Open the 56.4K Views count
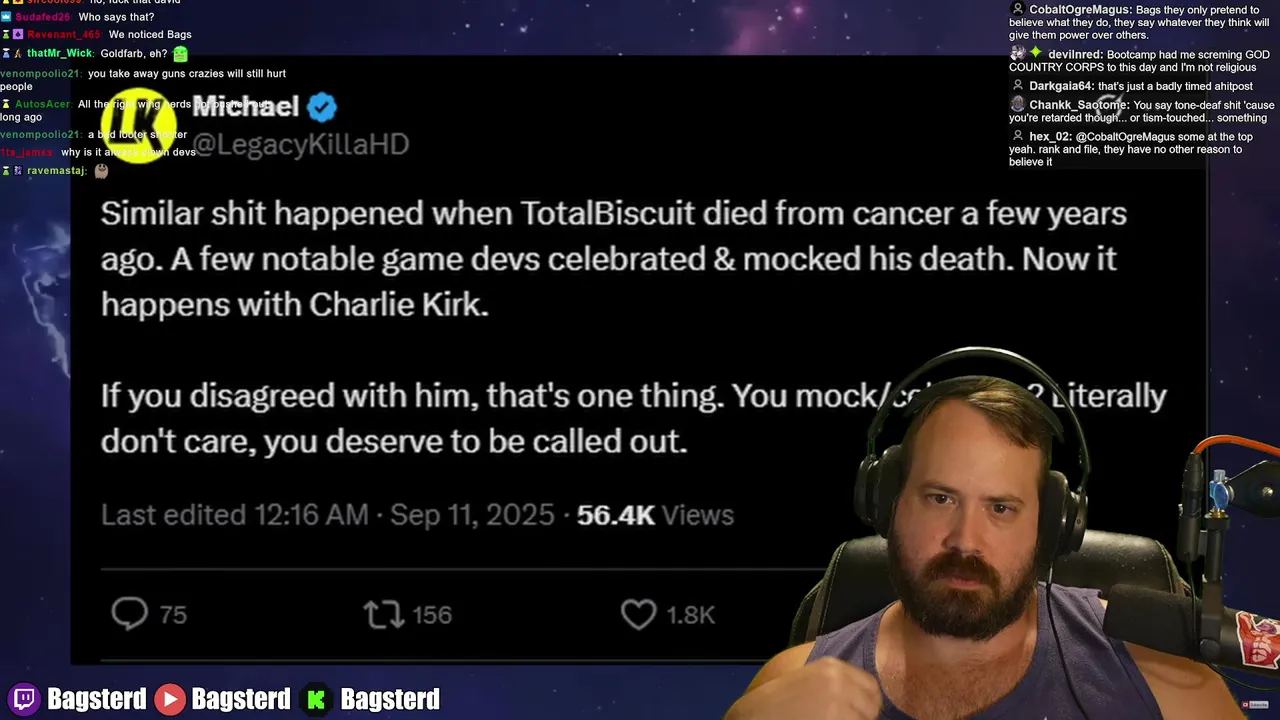1280x720 pixels. point(655,515)
